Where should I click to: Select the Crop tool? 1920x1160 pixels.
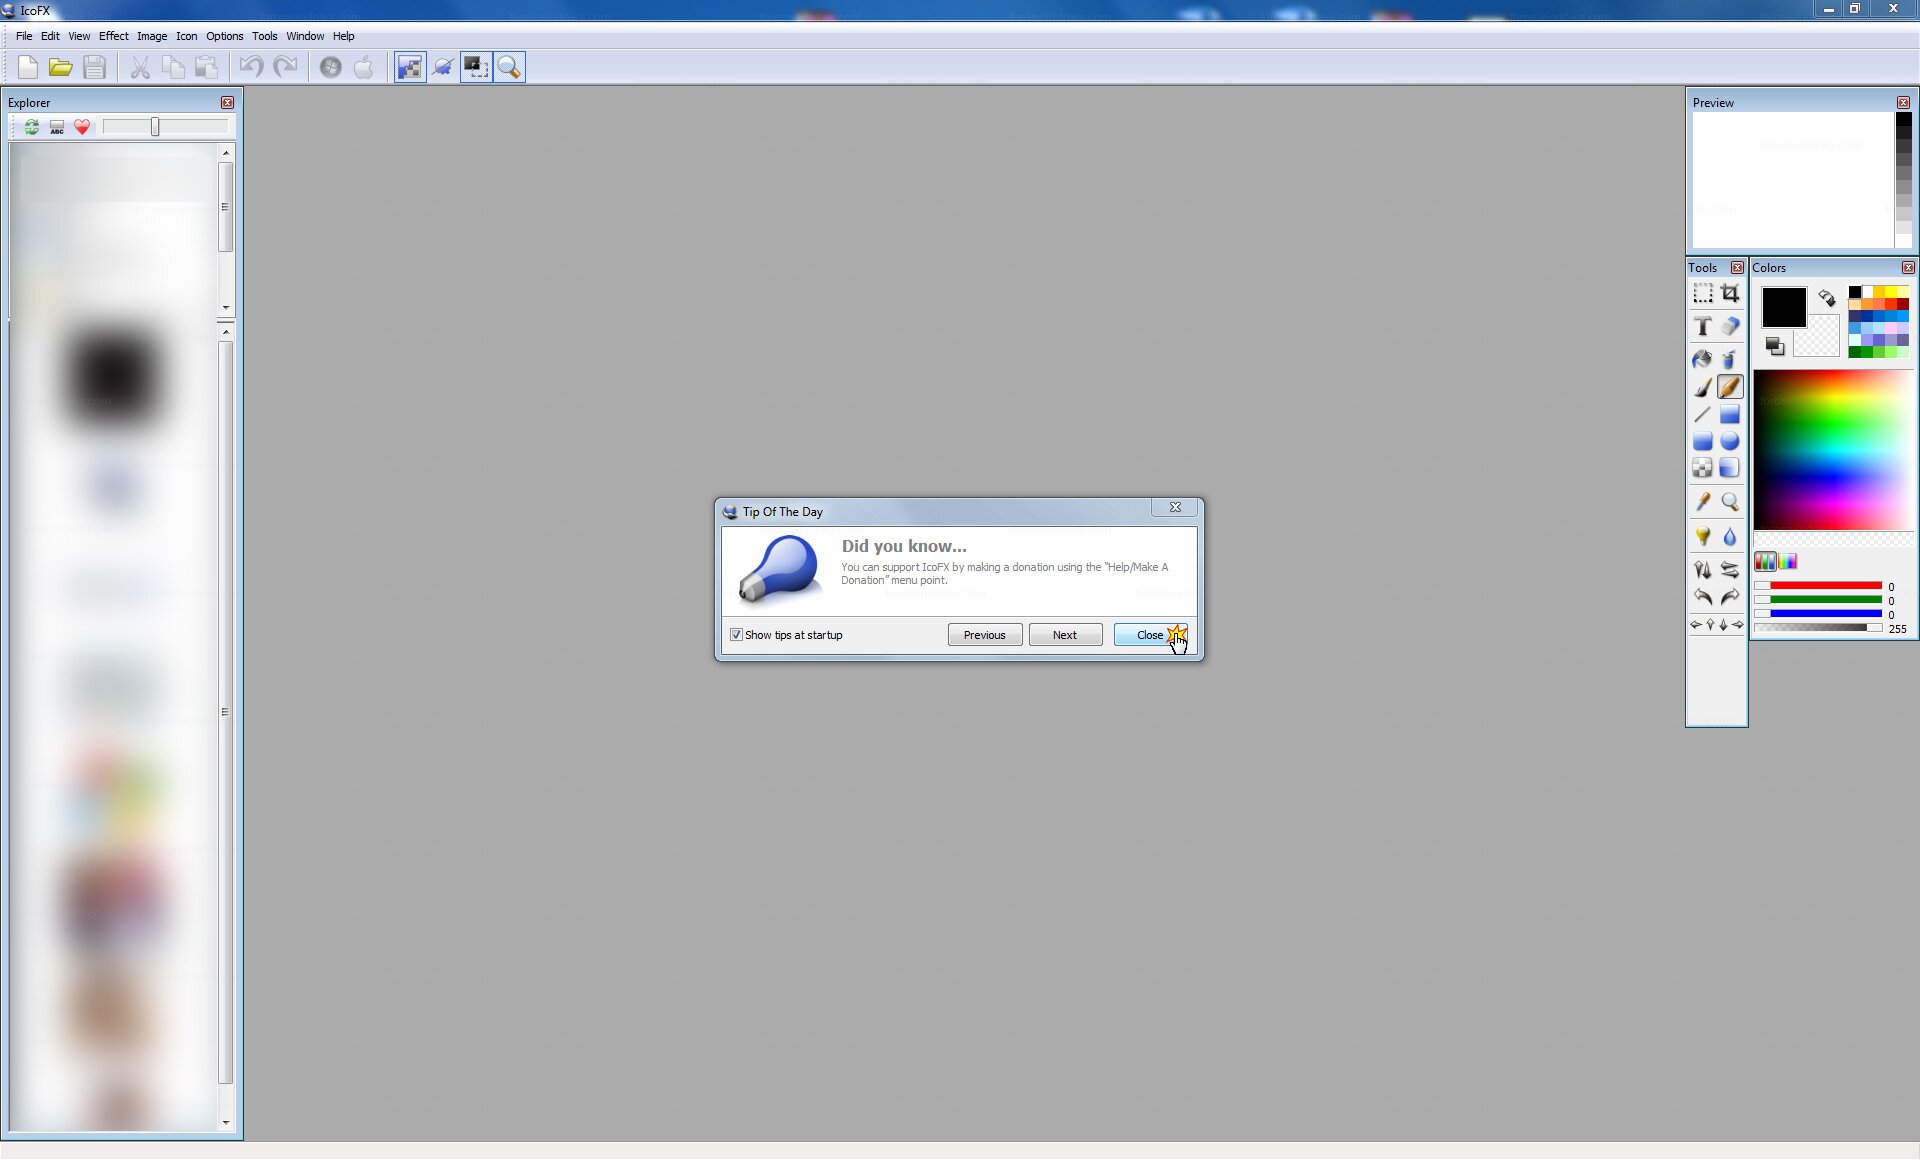(x=1730, y=294)
